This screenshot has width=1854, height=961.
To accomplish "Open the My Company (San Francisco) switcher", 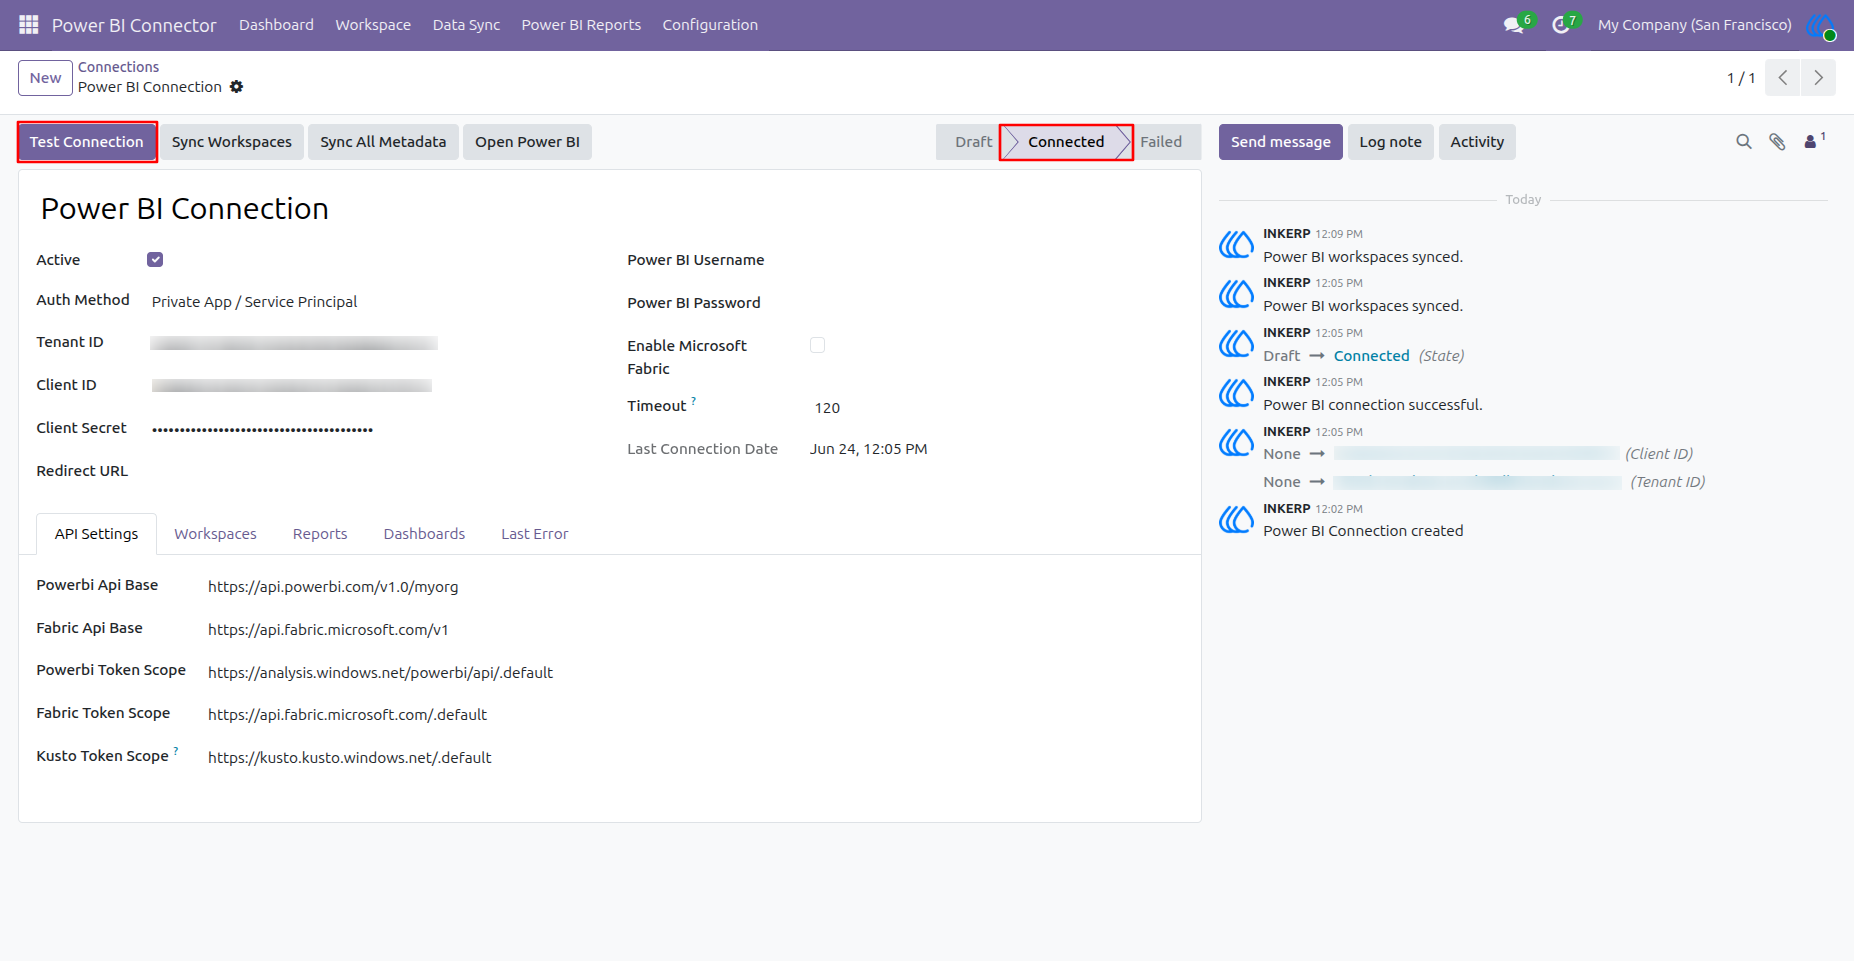I will (x=1694, y=25).
